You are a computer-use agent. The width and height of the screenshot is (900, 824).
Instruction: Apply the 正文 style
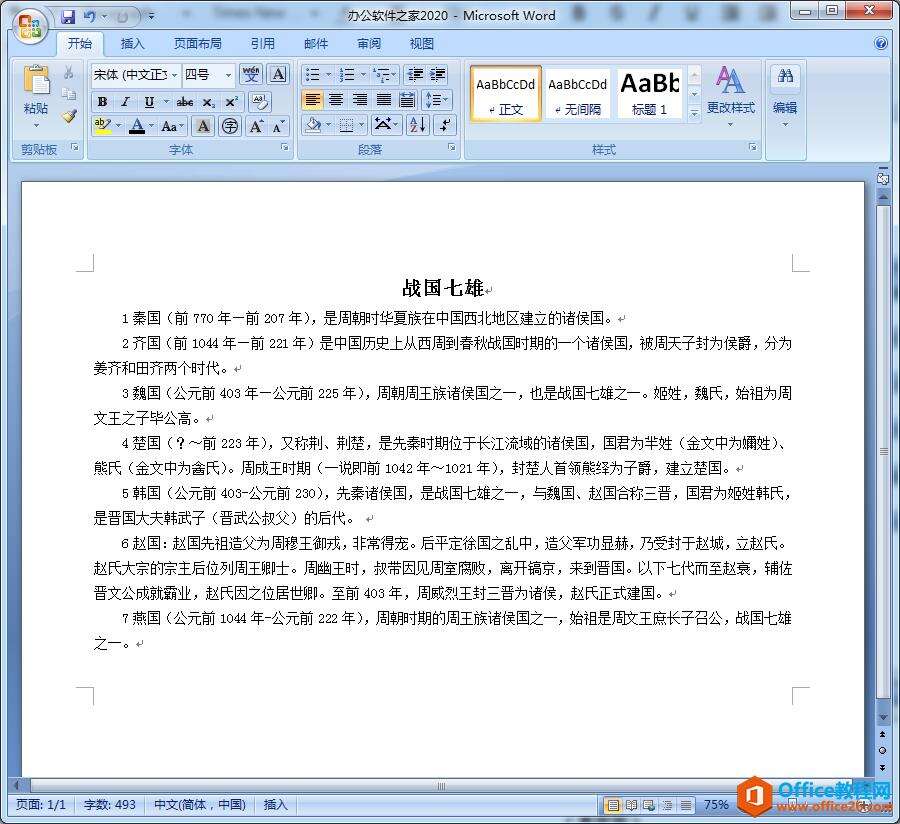click(506, 94)
